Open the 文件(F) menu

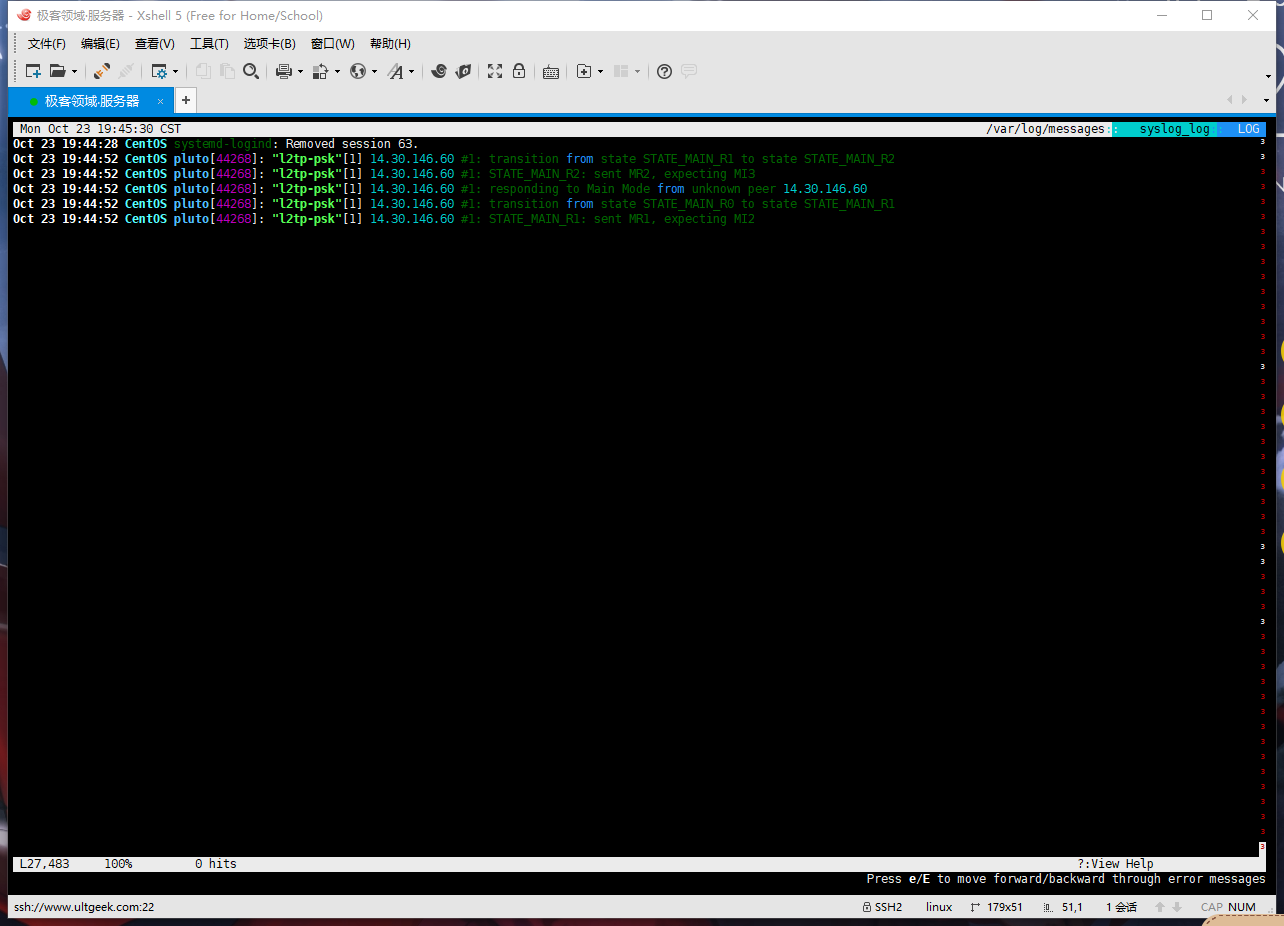(47, 44)
